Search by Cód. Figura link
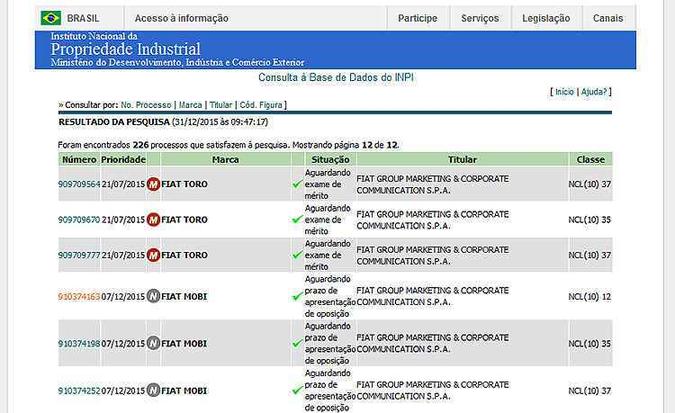 (x=261, y=105)
